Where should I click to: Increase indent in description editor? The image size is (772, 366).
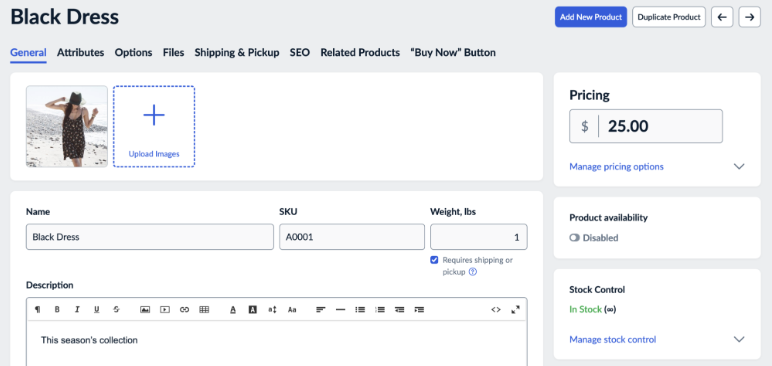click(x=419, y=309)
